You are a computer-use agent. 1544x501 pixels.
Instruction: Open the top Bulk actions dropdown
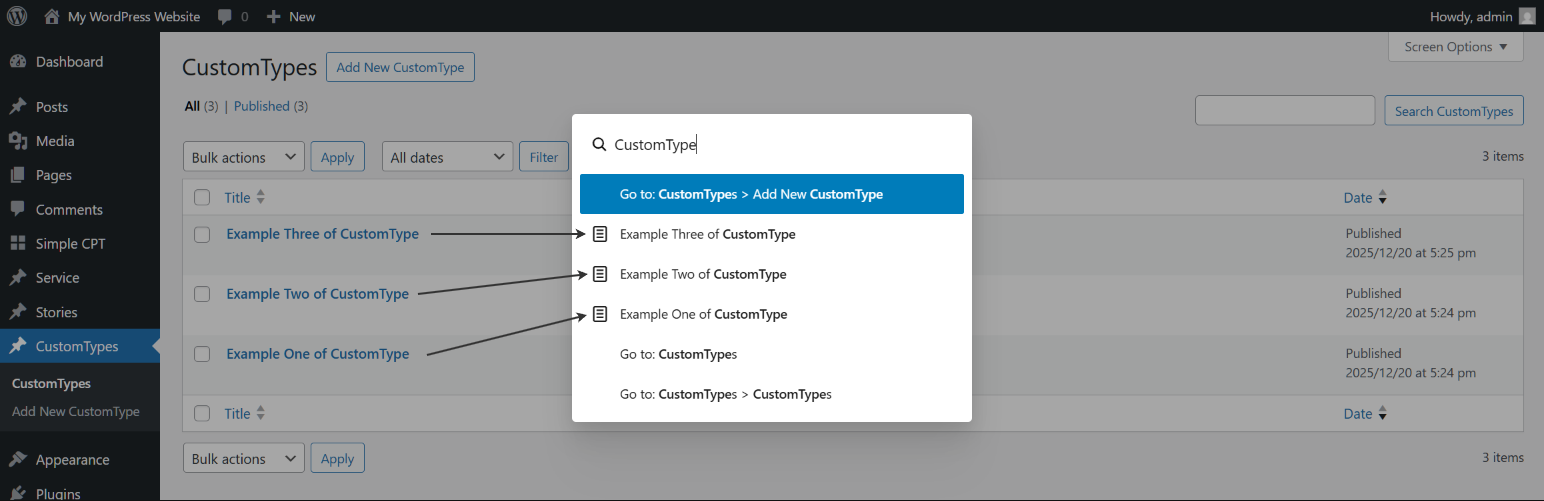click(244, 157)
